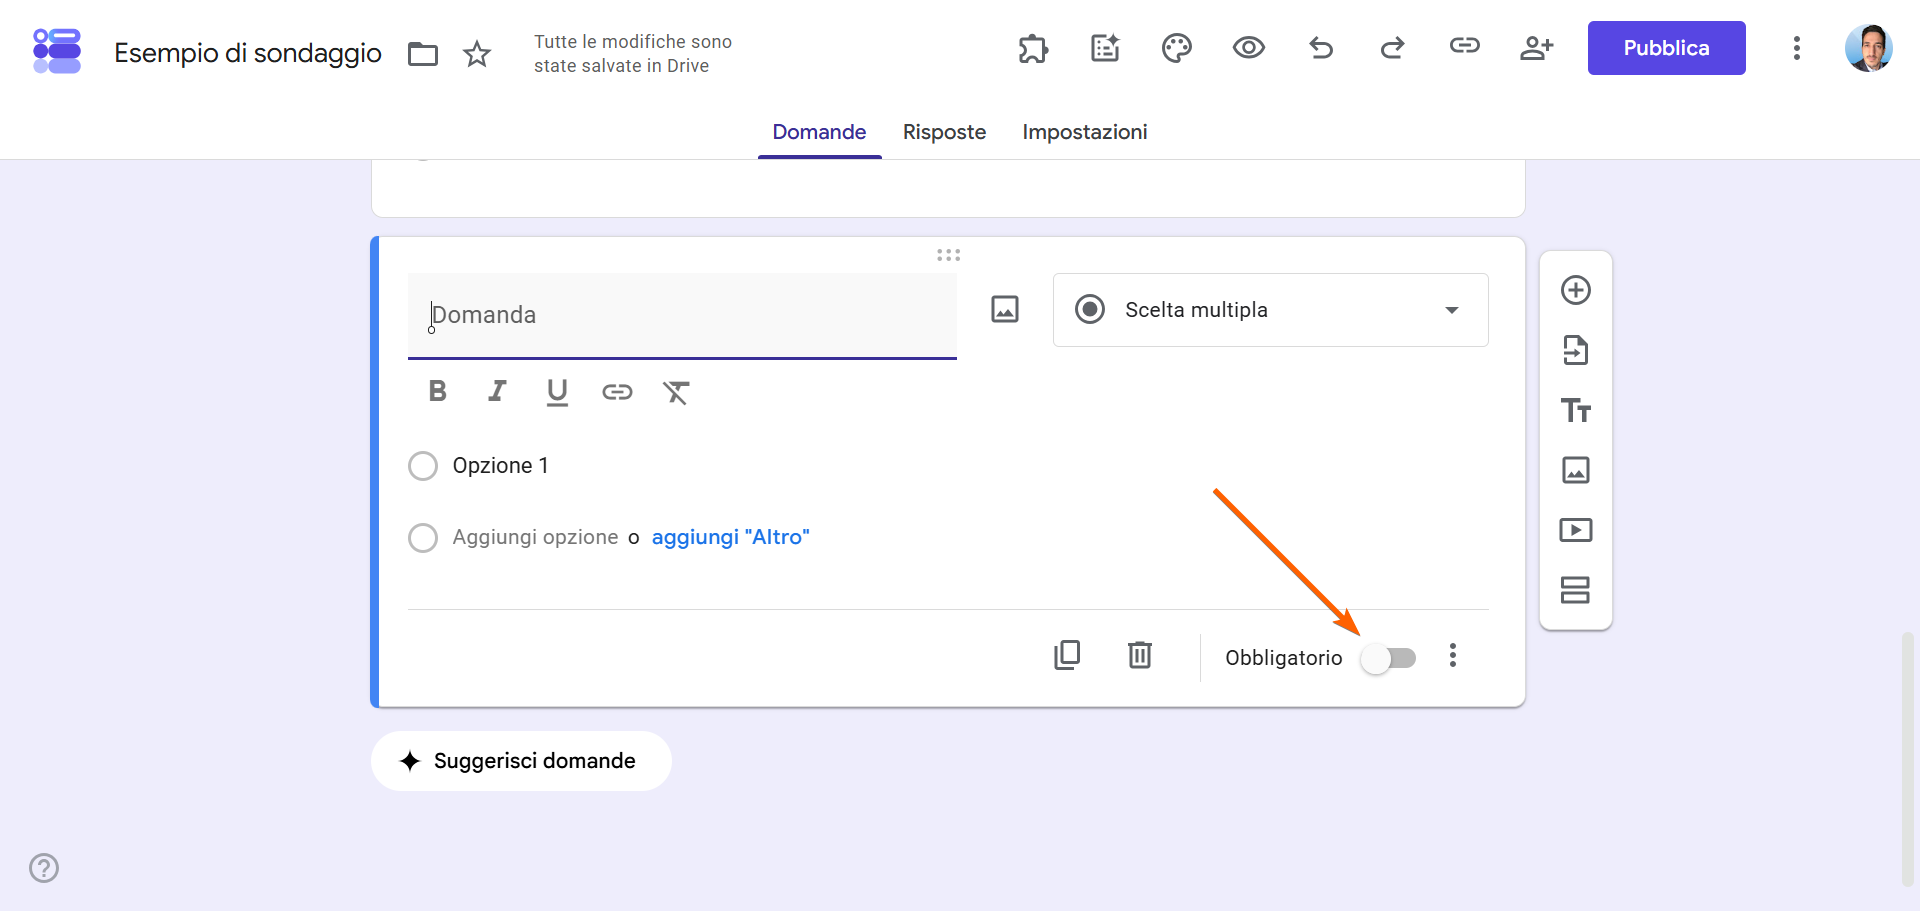Underline the question text

point(557,393)
